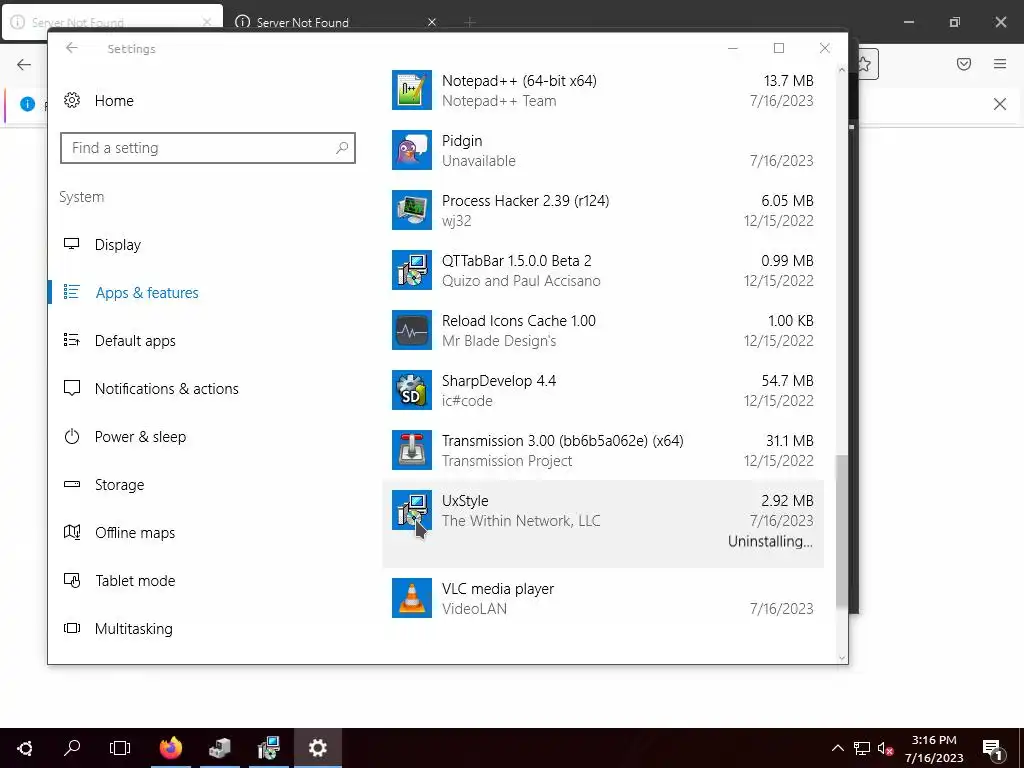The image size is (1024, 768).
Task: Click the Process Hacker app icon
Action: coord(411,210)
